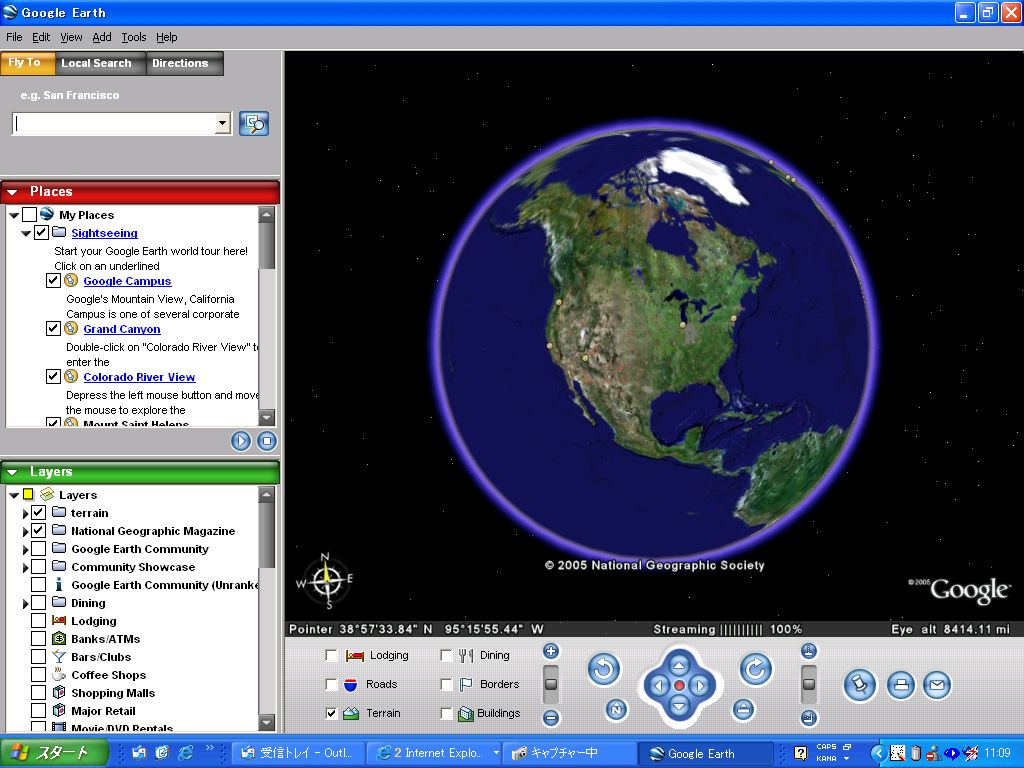Pan the globe right with the arrow

point(700,686)
